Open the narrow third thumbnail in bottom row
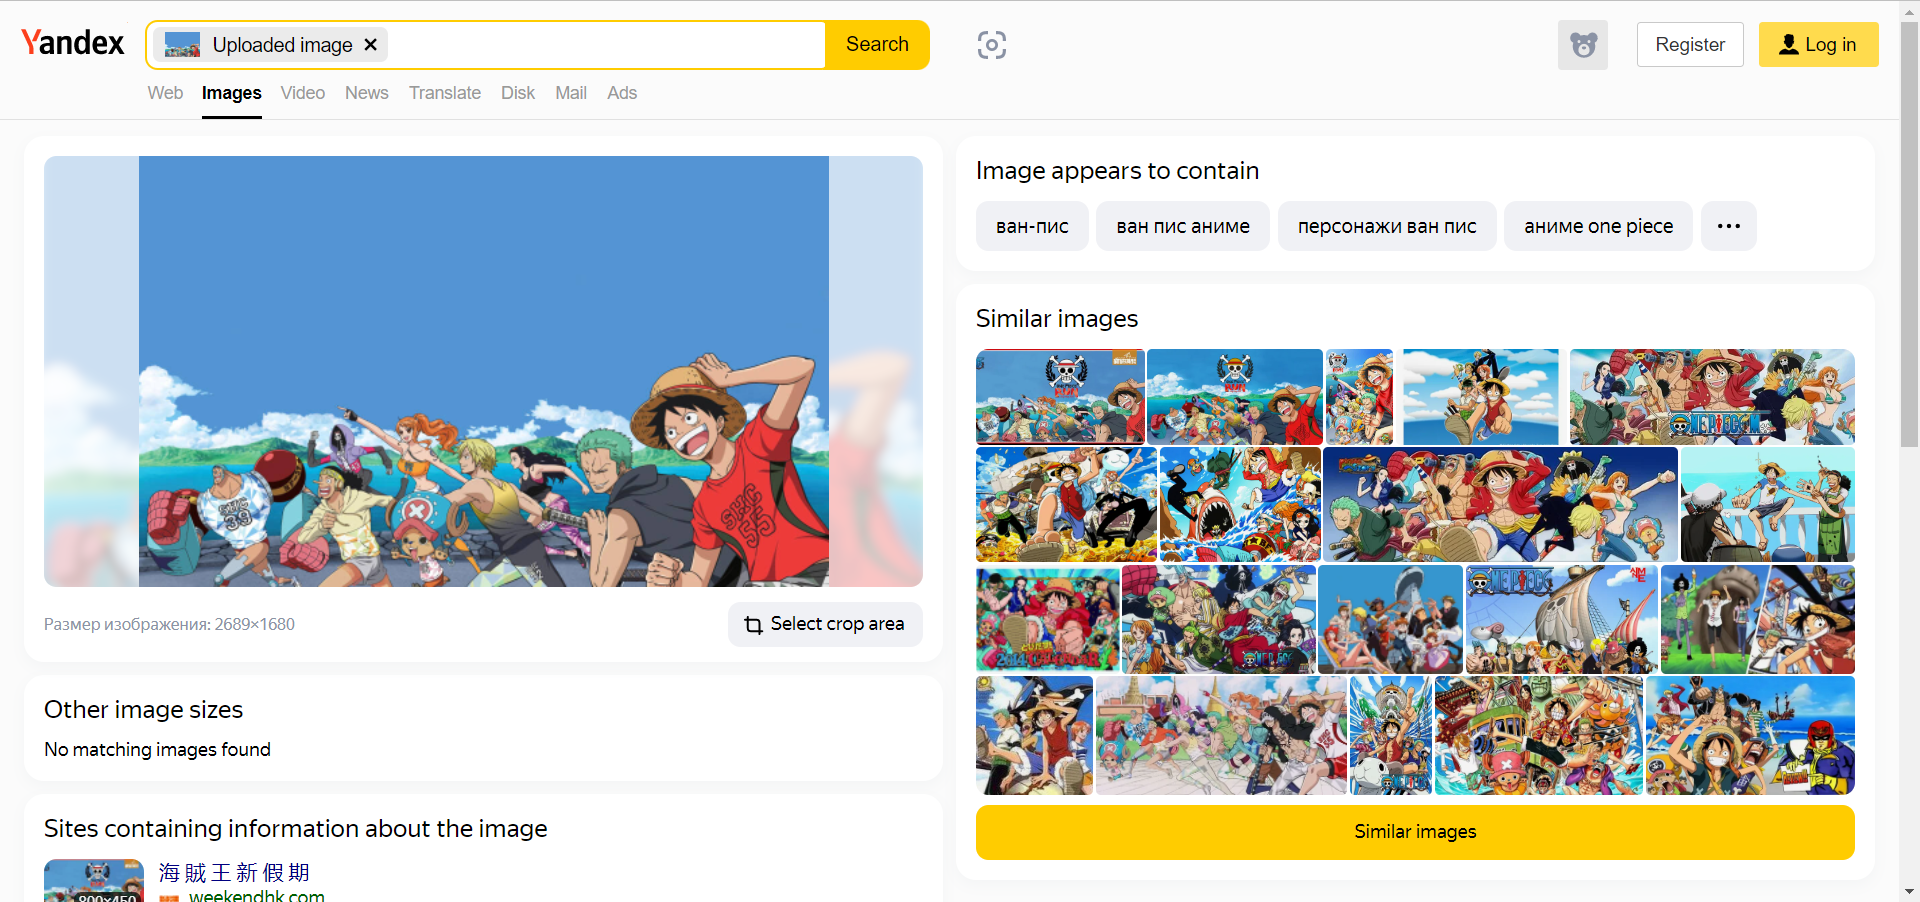The width and height of the screenshot is (1920, 902). click(1391, 735)
